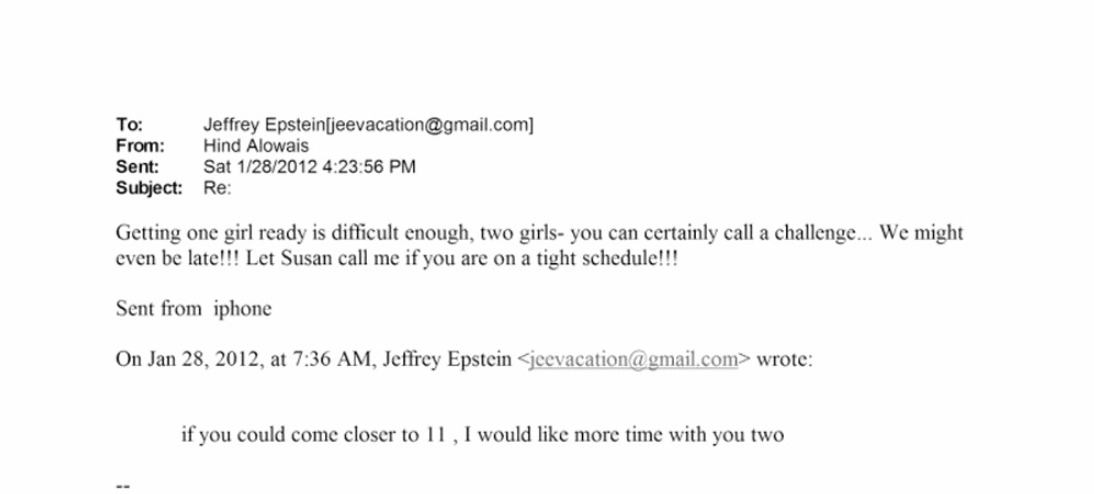
Task: Click the indented quoted message line
Action: coord(482,435)
